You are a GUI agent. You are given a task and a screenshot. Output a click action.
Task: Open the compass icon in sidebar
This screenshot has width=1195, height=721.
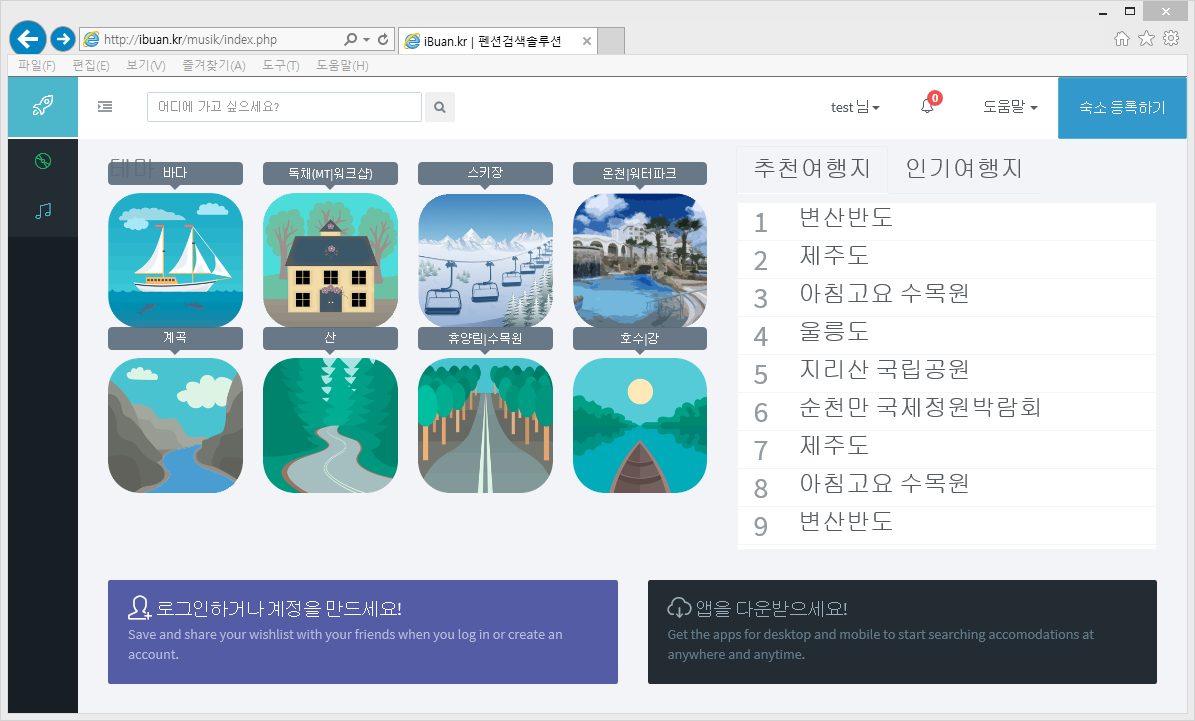[x=43, y=162]
